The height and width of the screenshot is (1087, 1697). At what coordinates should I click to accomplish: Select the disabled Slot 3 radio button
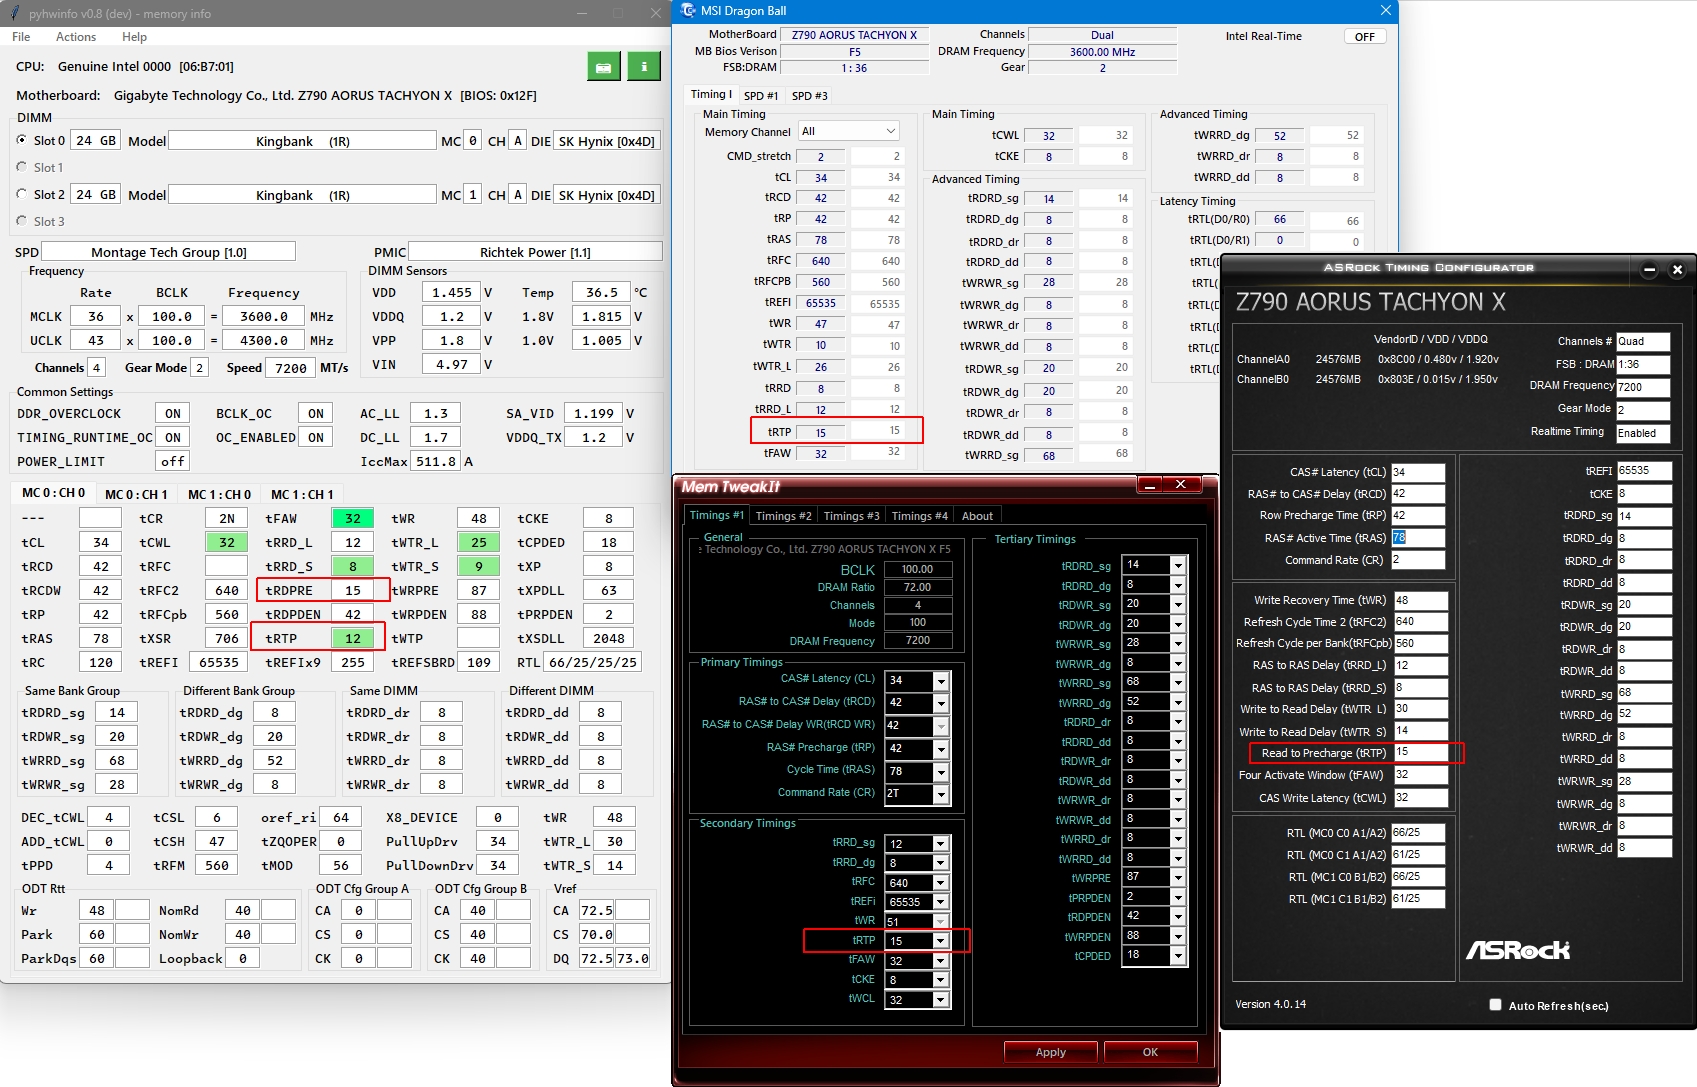[x=22, y=221]
